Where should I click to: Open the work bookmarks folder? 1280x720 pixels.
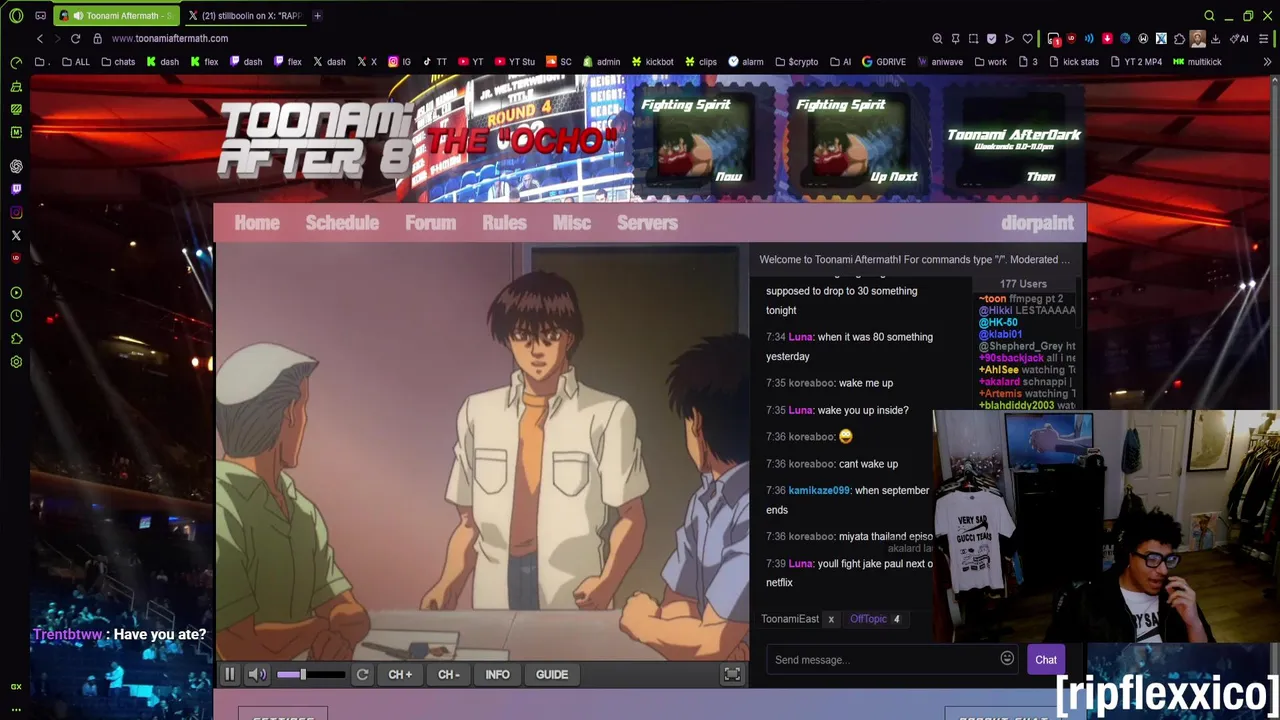[990, 62]
